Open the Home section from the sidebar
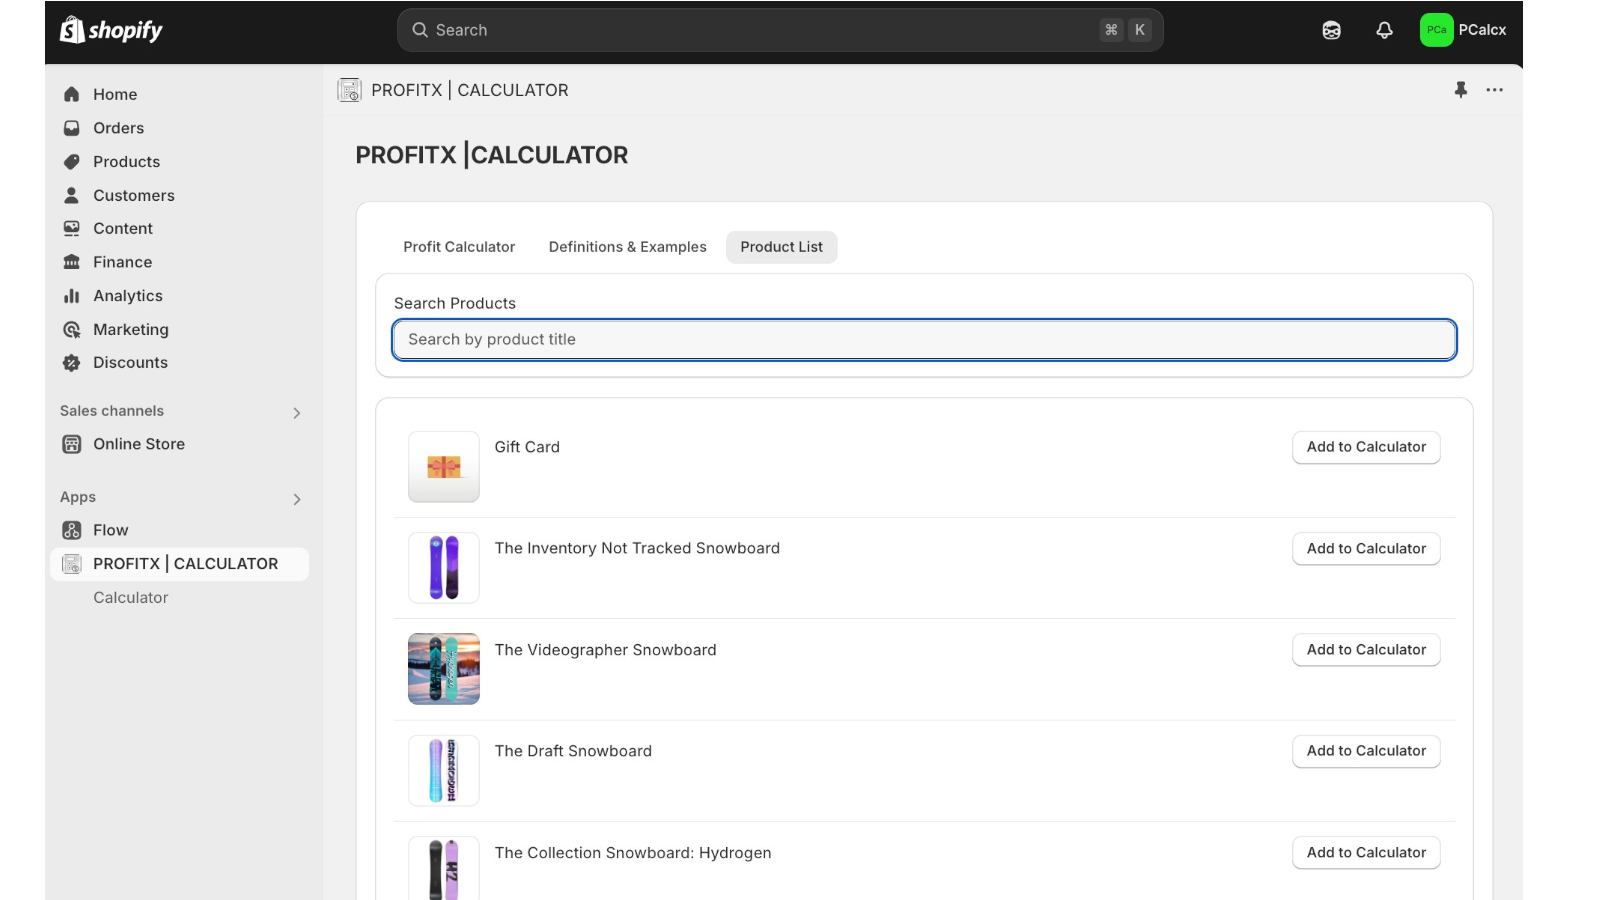1600x900 pixels. (x=114, y=93)
